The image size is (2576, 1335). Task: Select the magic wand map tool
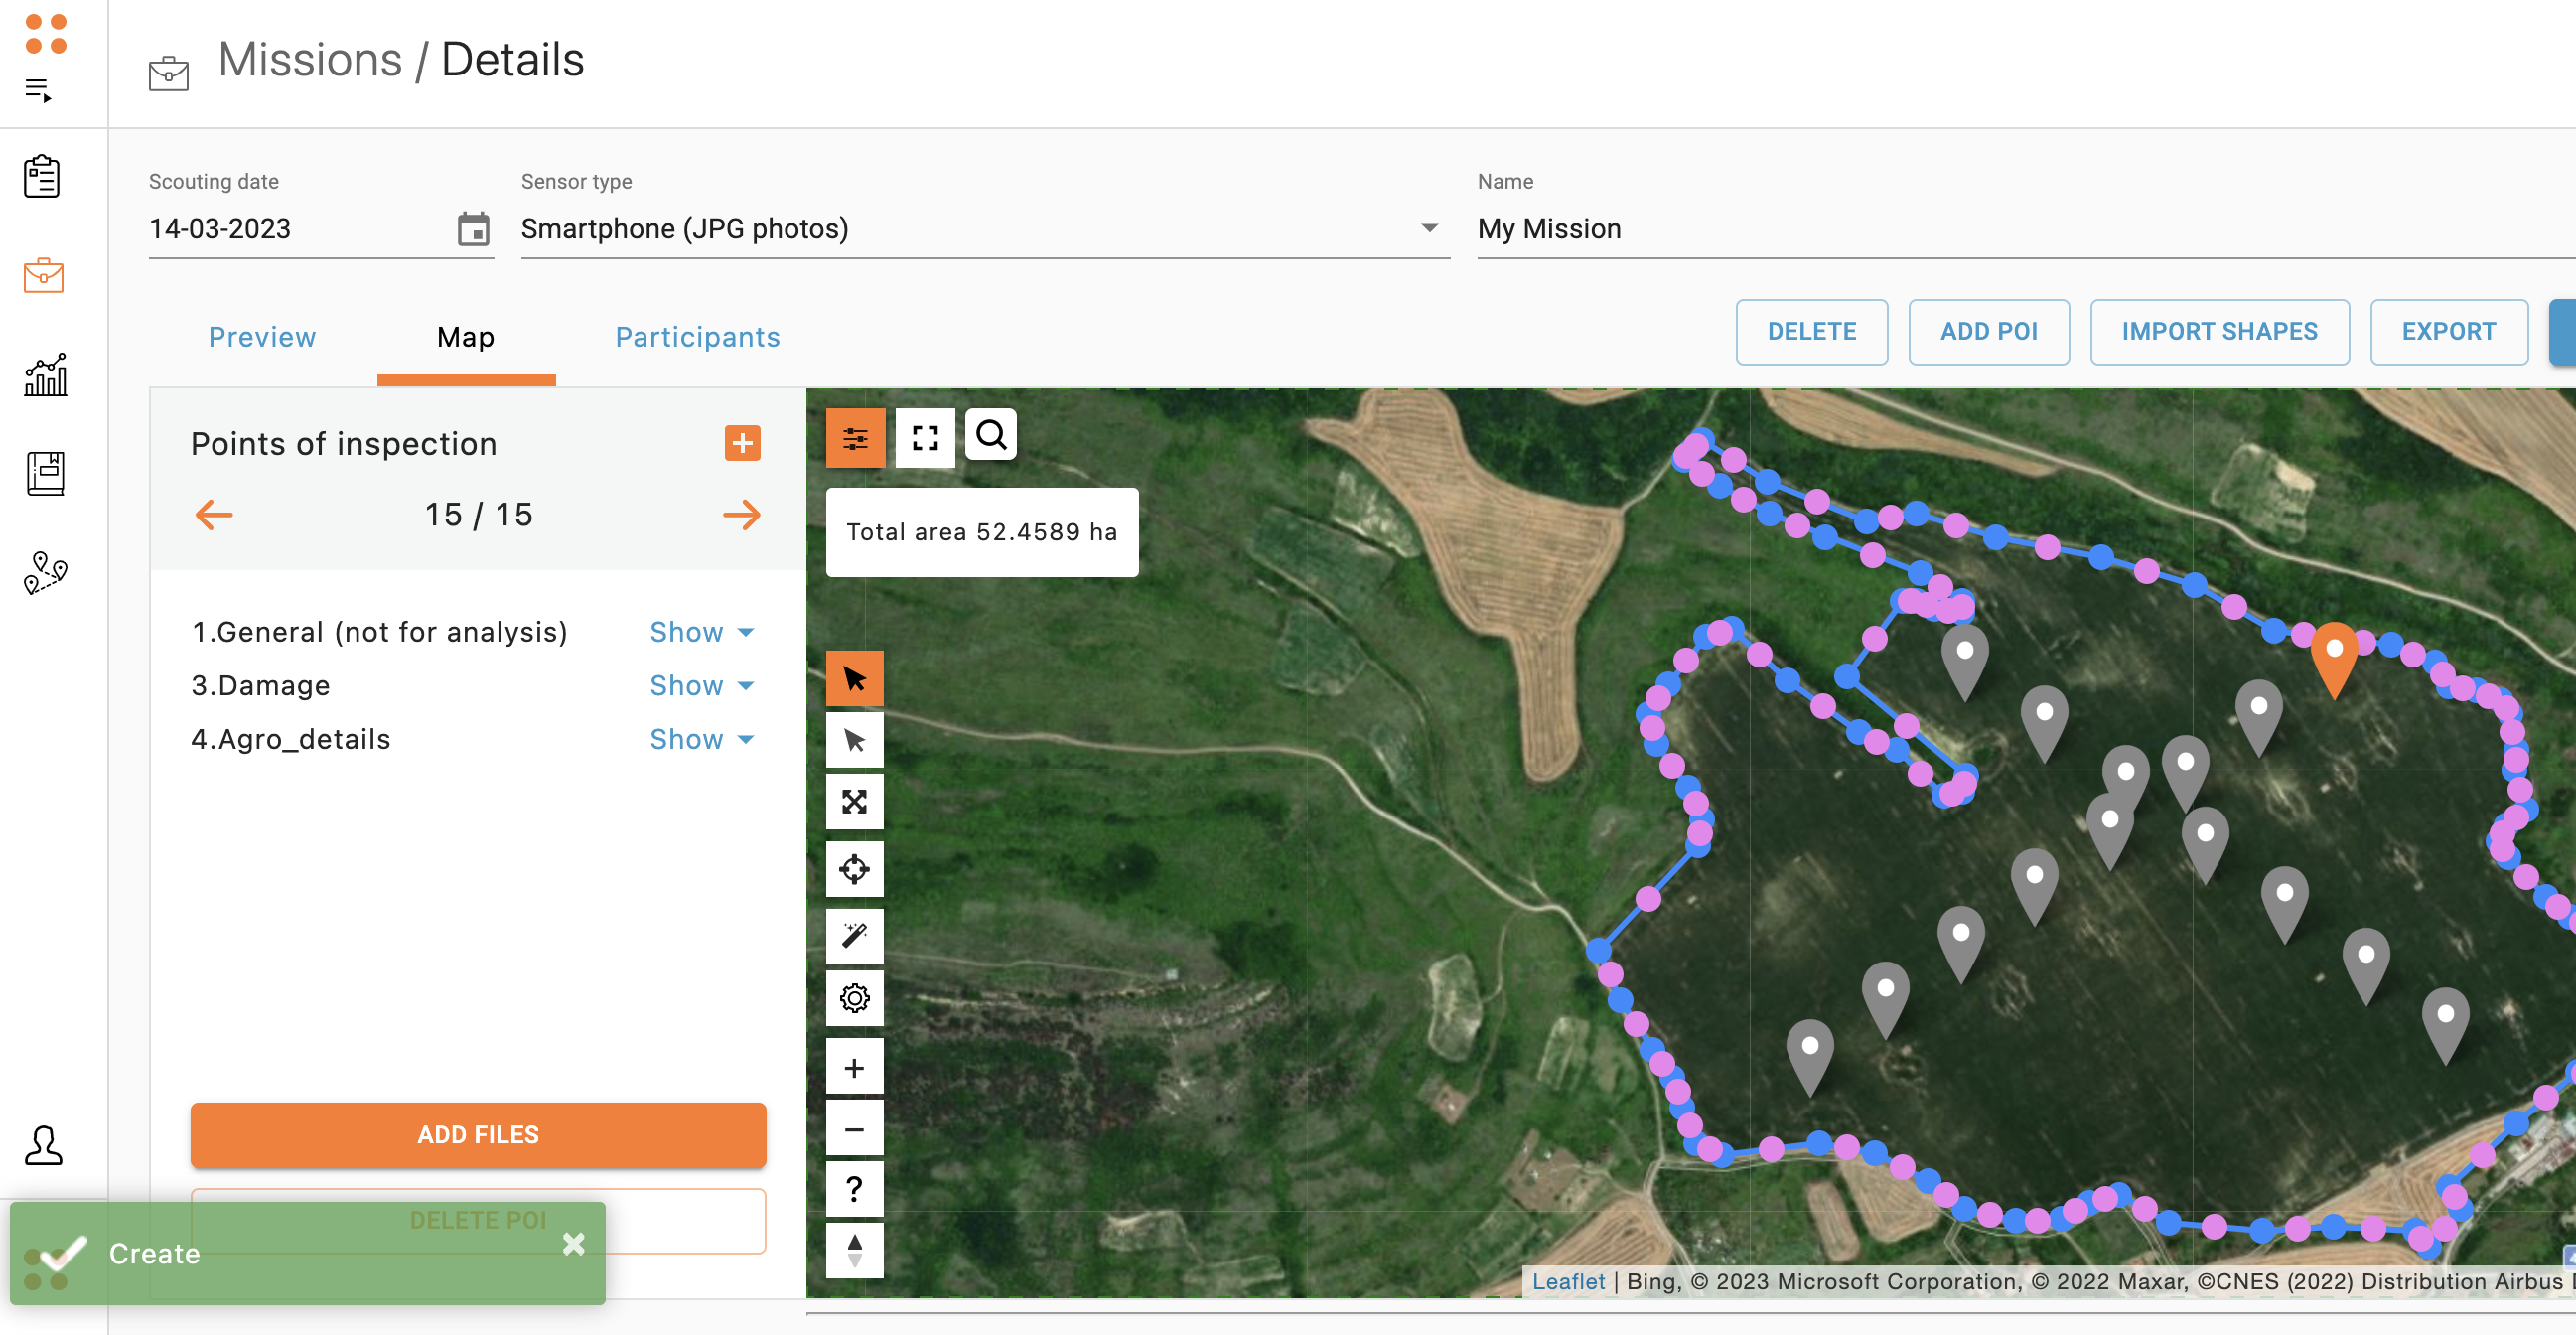point(854,935)
